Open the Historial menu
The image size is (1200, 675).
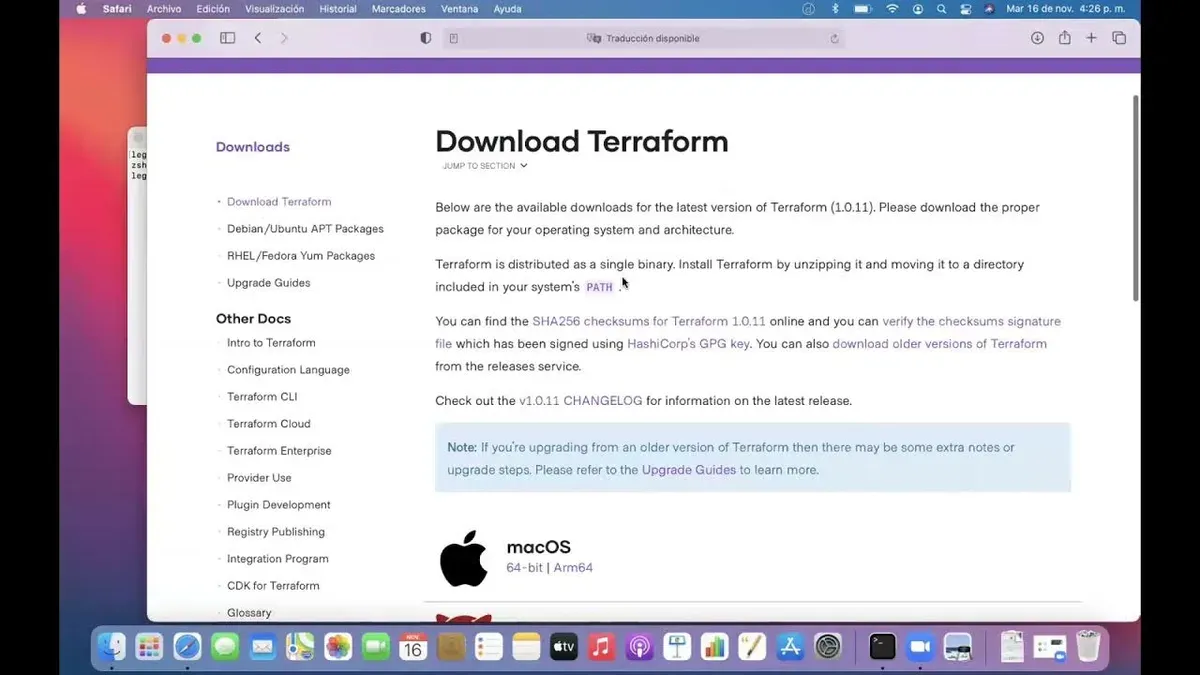click(338, 9)
